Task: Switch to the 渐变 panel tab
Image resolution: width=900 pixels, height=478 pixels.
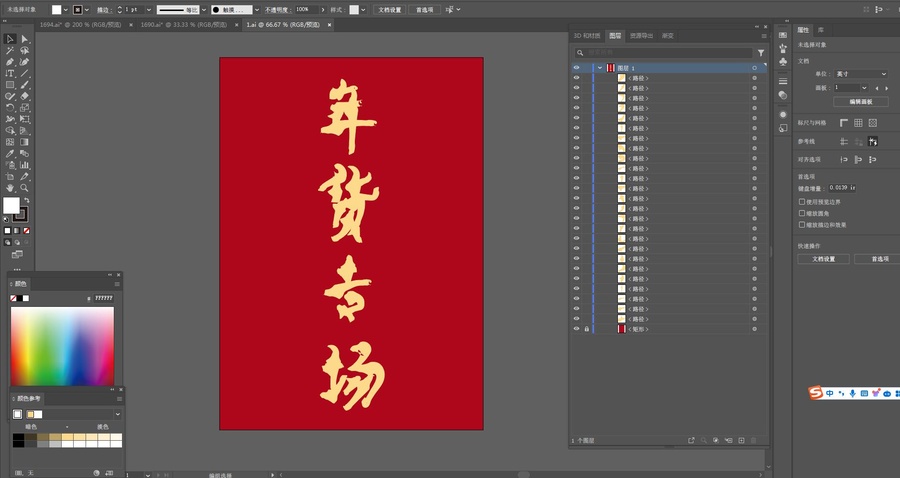Action: [x=668, y=36]
